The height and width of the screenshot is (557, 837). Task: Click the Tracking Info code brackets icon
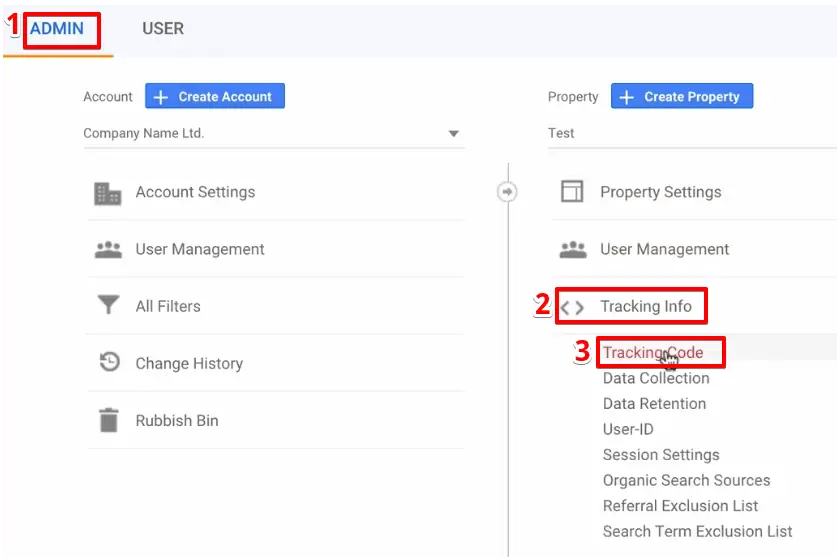[572, 308]
